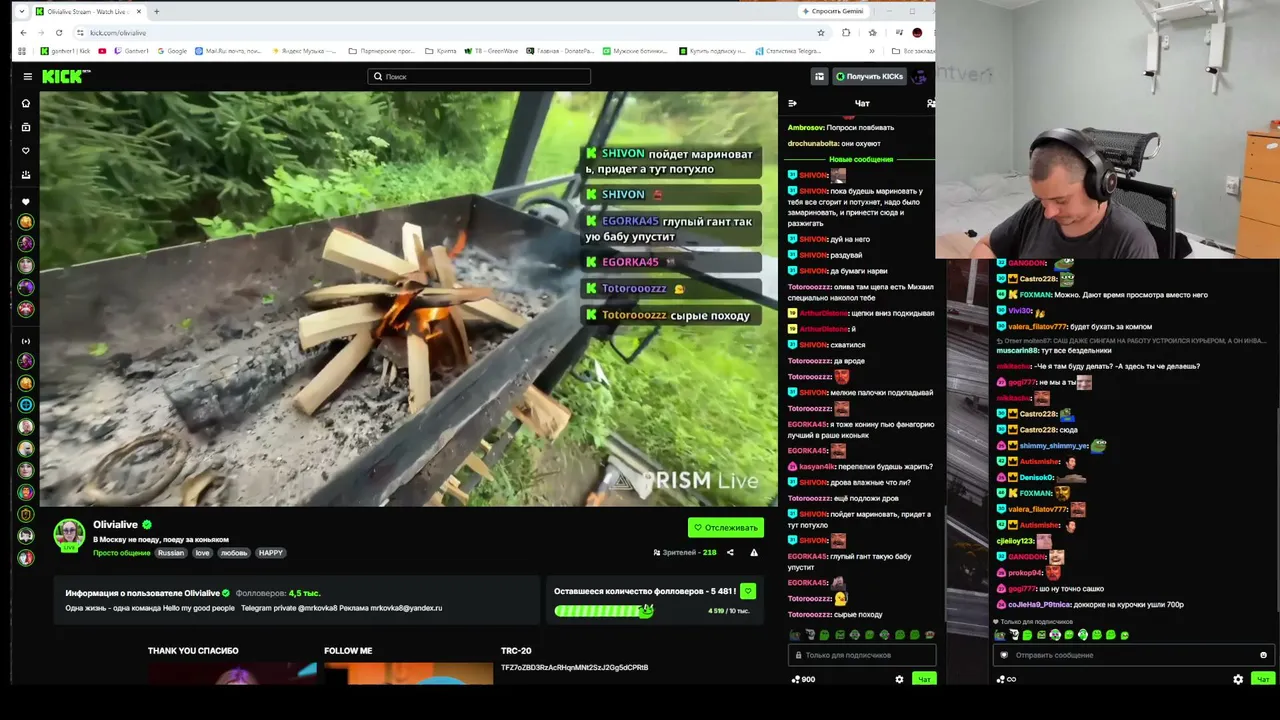Go back with browser back arrow
This screenshot has width=1280, height=720.
pyautogui.click(x=23, y=32)
